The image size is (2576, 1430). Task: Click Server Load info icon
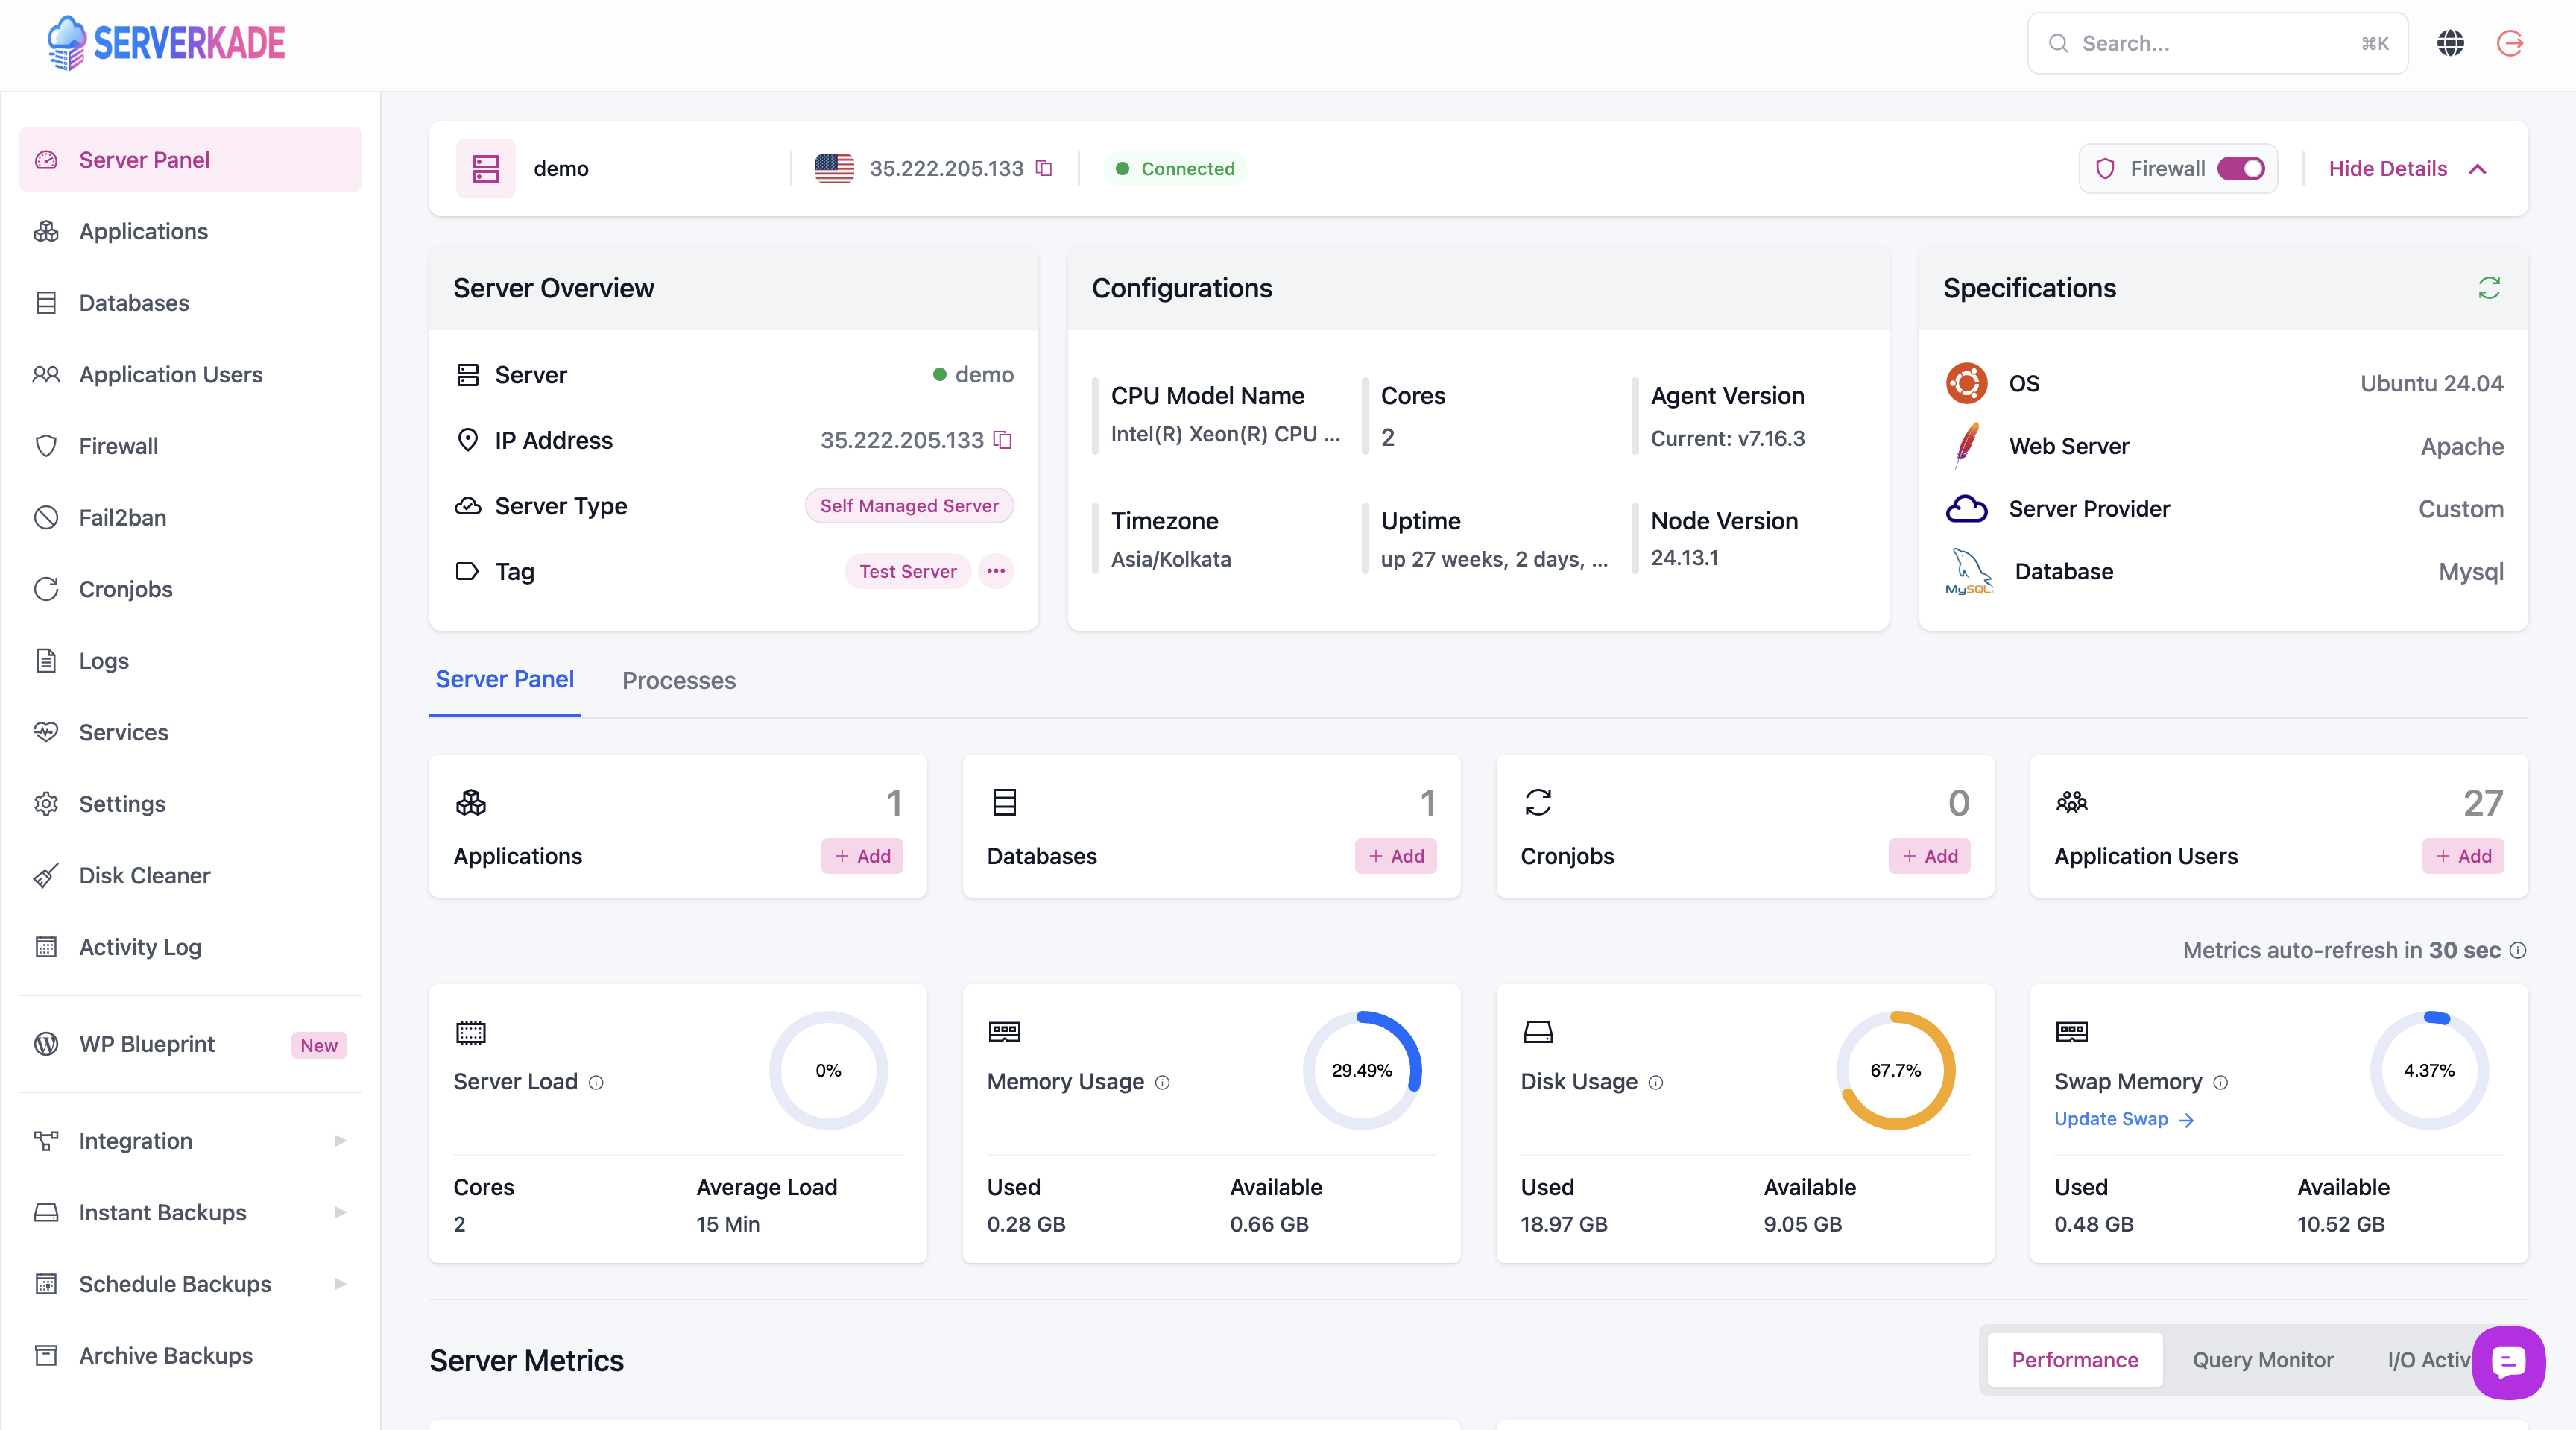pyautogui.click(x=596, y=1082)
